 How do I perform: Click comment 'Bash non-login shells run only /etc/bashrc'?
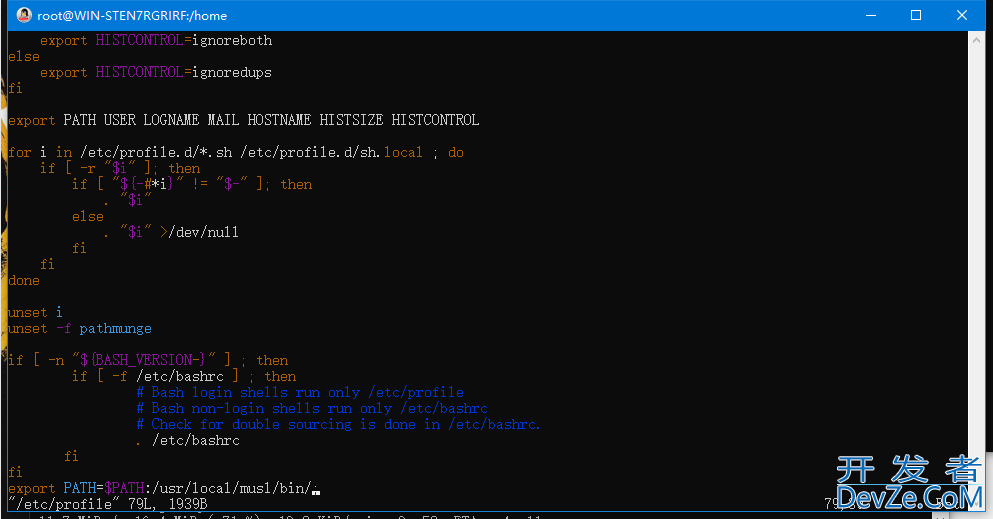tap(312, 408)
